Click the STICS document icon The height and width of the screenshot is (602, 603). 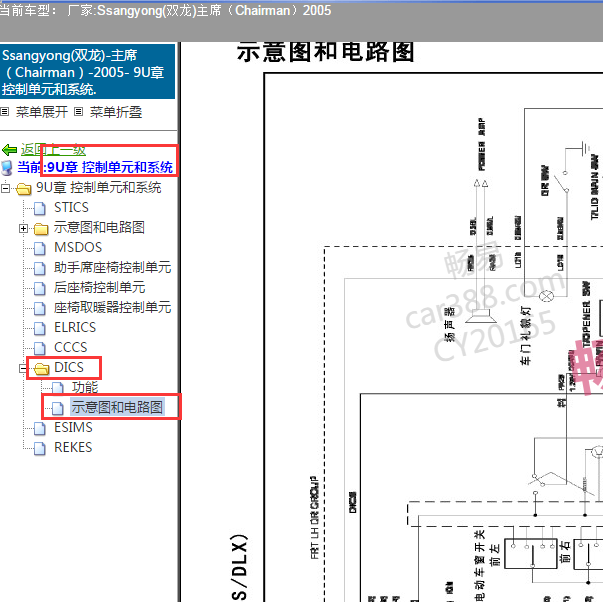40,208
